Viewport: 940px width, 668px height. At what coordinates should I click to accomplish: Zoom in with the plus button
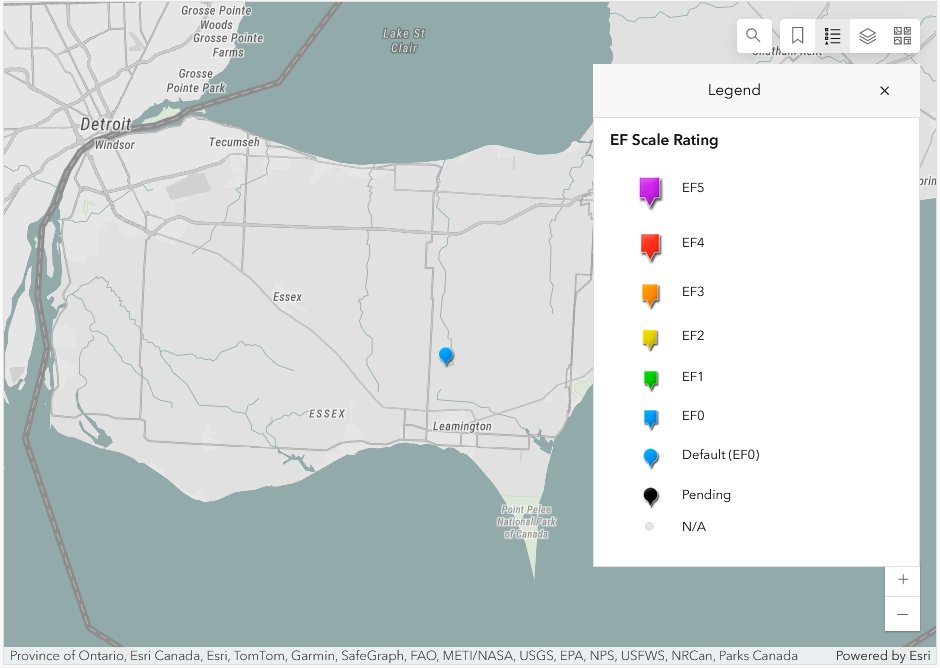[902, 580]
